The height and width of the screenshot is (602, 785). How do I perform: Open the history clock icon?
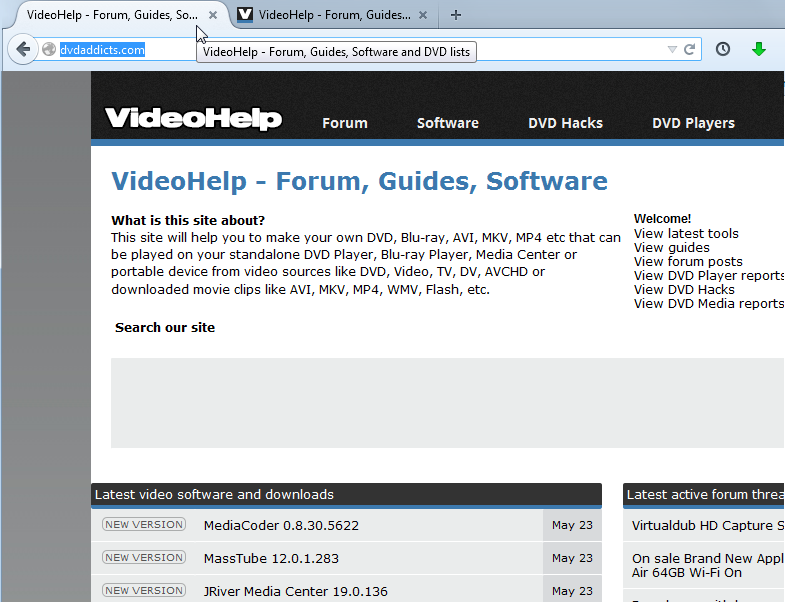722,49
